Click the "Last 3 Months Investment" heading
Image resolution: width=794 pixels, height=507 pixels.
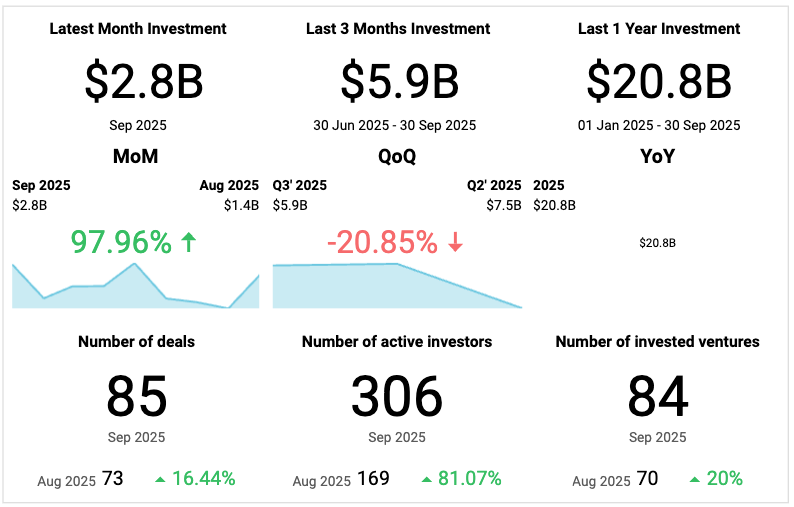tap(398, 29)
